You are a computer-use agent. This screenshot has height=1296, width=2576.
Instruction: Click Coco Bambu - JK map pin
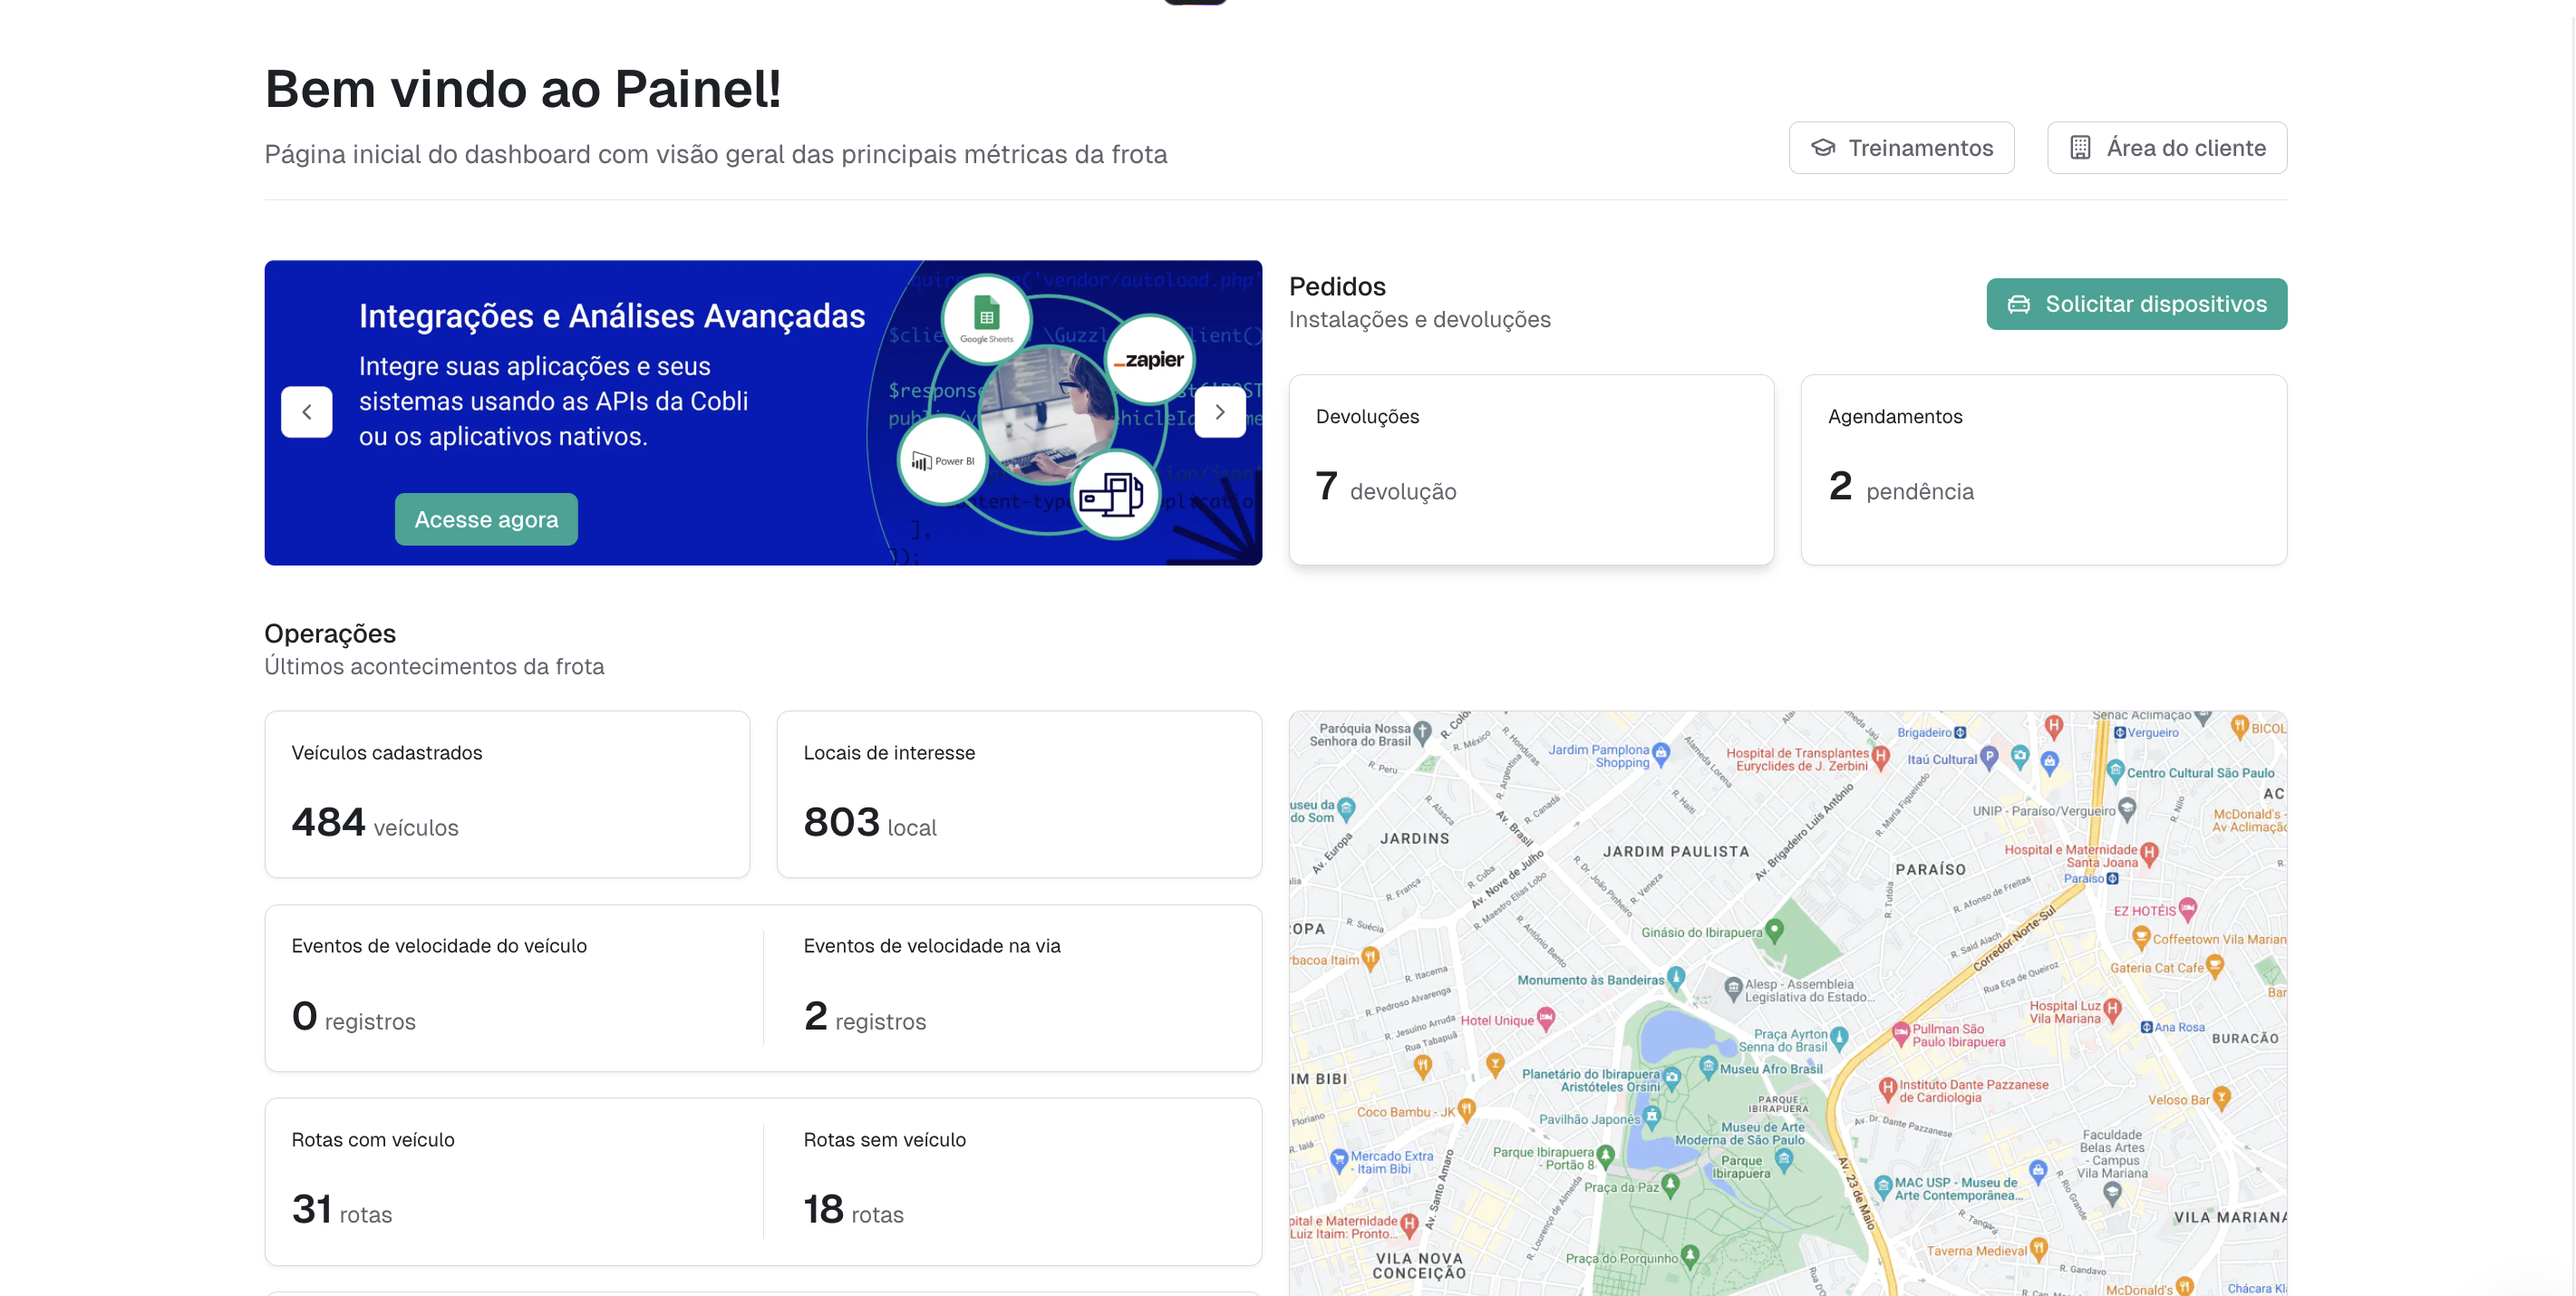pyautogui.click(x=1467, y=1108)
